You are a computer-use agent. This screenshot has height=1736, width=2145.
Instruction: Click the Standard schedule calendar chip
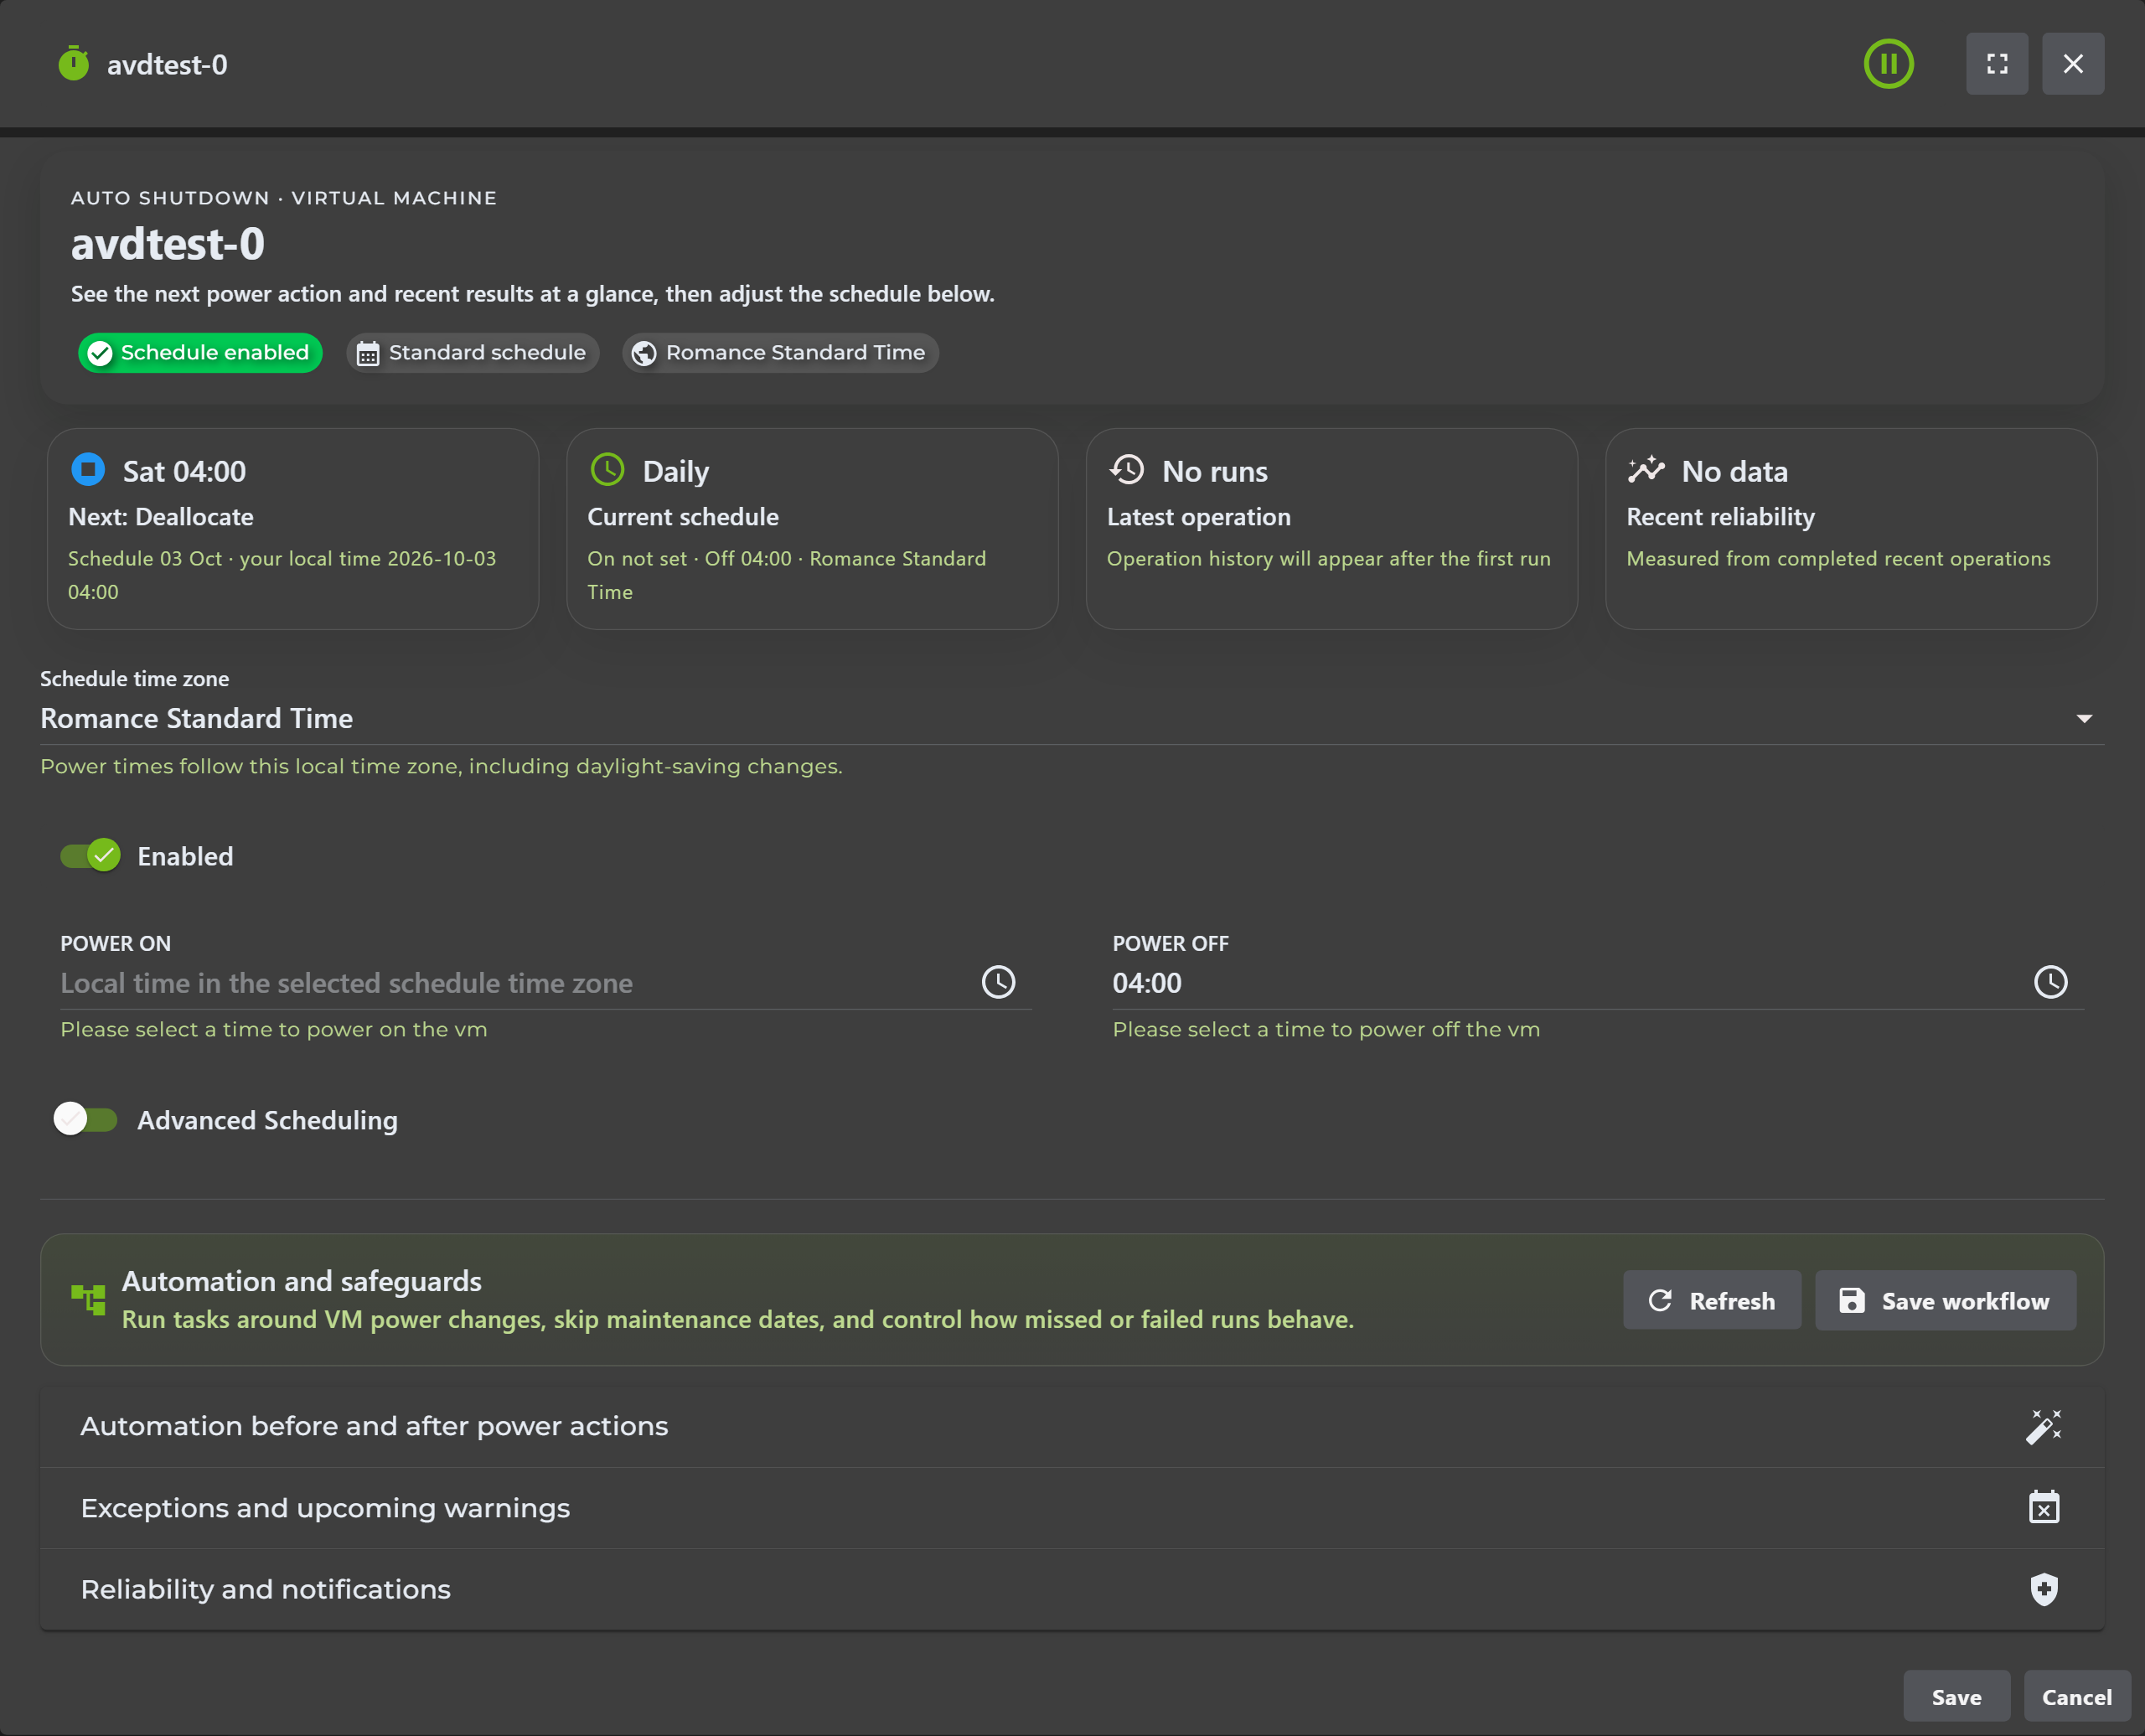(472, 353)
